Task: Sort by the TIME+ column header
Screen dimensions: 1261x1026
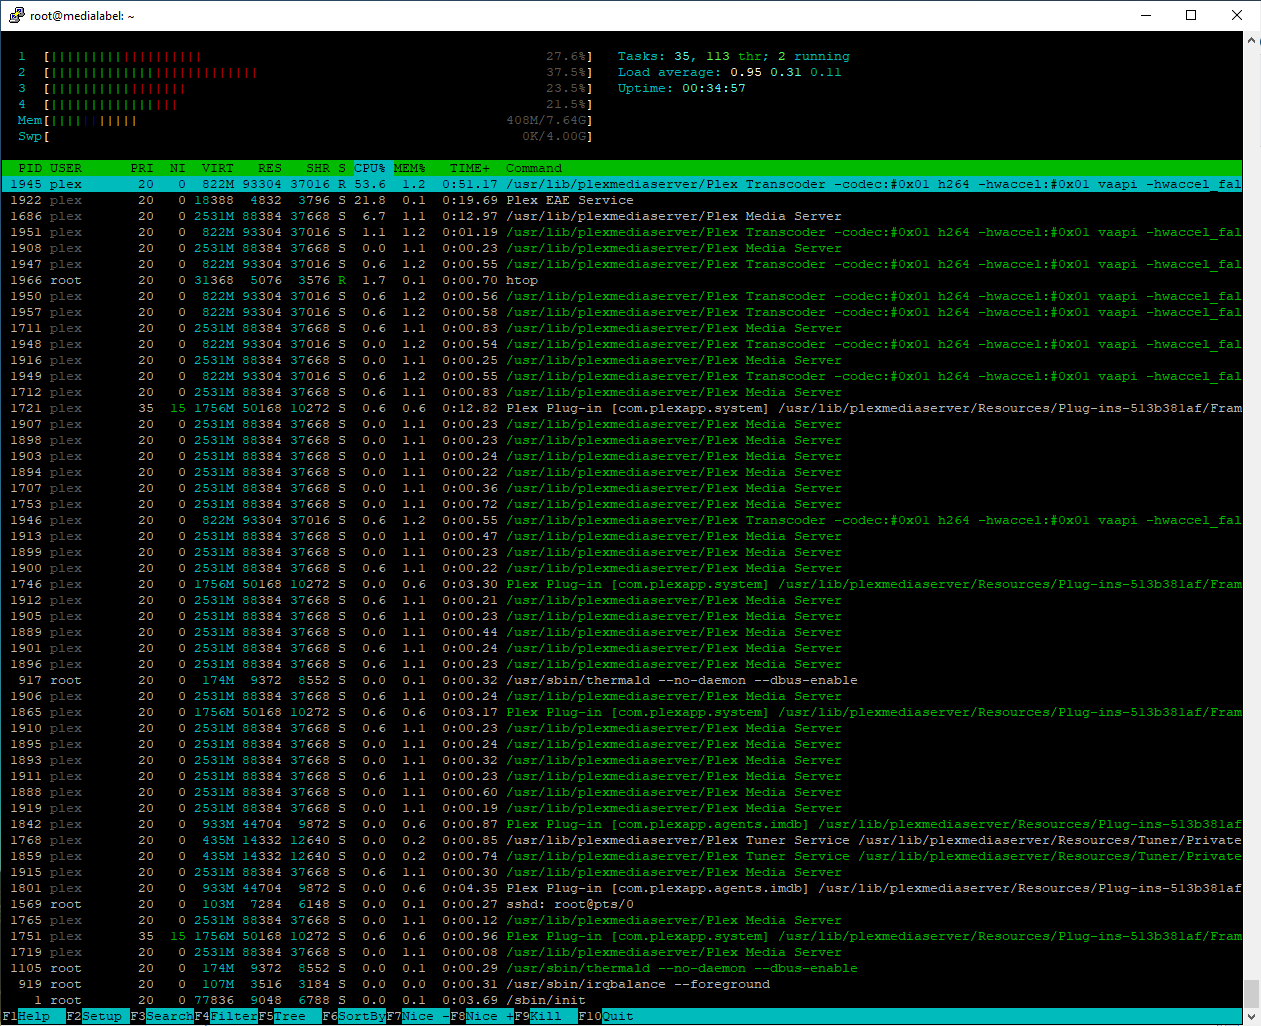Action: (470, 168)
